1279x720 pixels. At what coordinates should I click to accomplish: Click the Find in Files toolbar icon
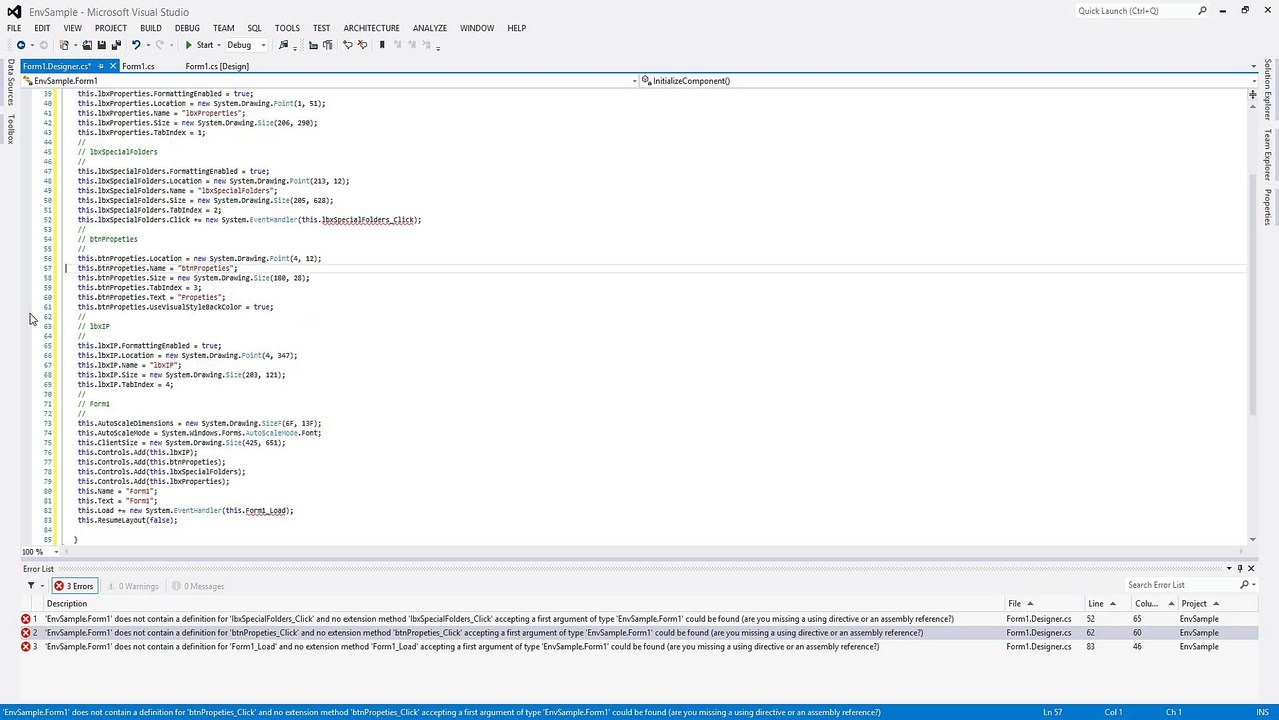click(x=284, y=45)
